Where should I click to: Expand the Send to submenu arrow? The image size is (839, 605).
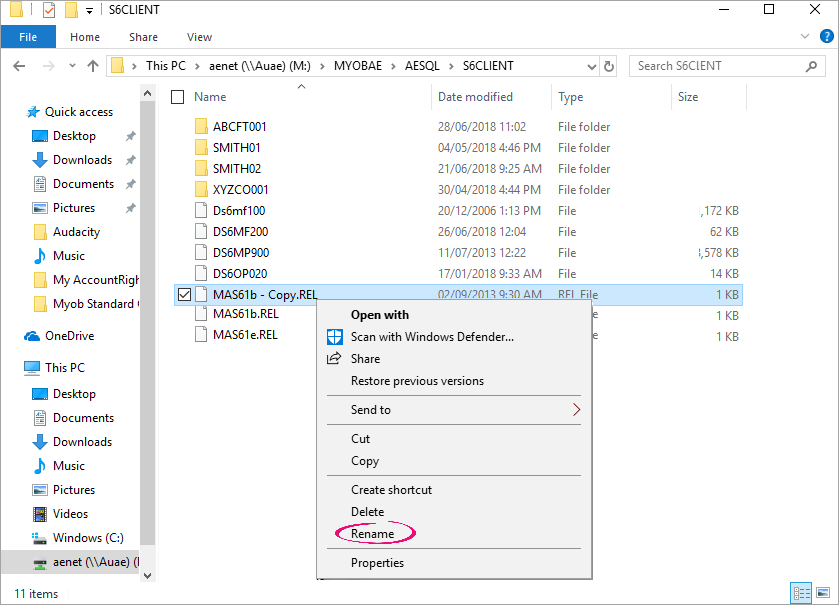pyautogui.click(x=576, y=410)
